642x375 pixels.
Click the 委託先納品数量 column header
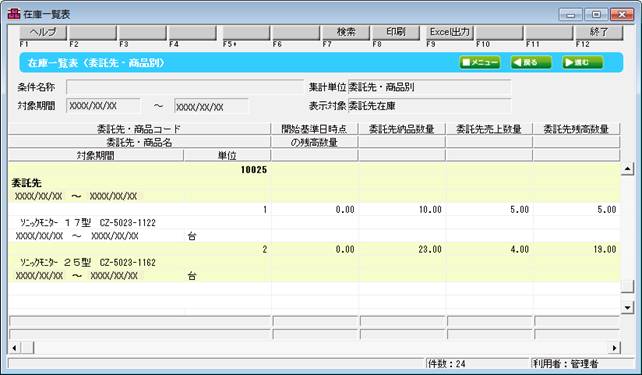[402, 129]
